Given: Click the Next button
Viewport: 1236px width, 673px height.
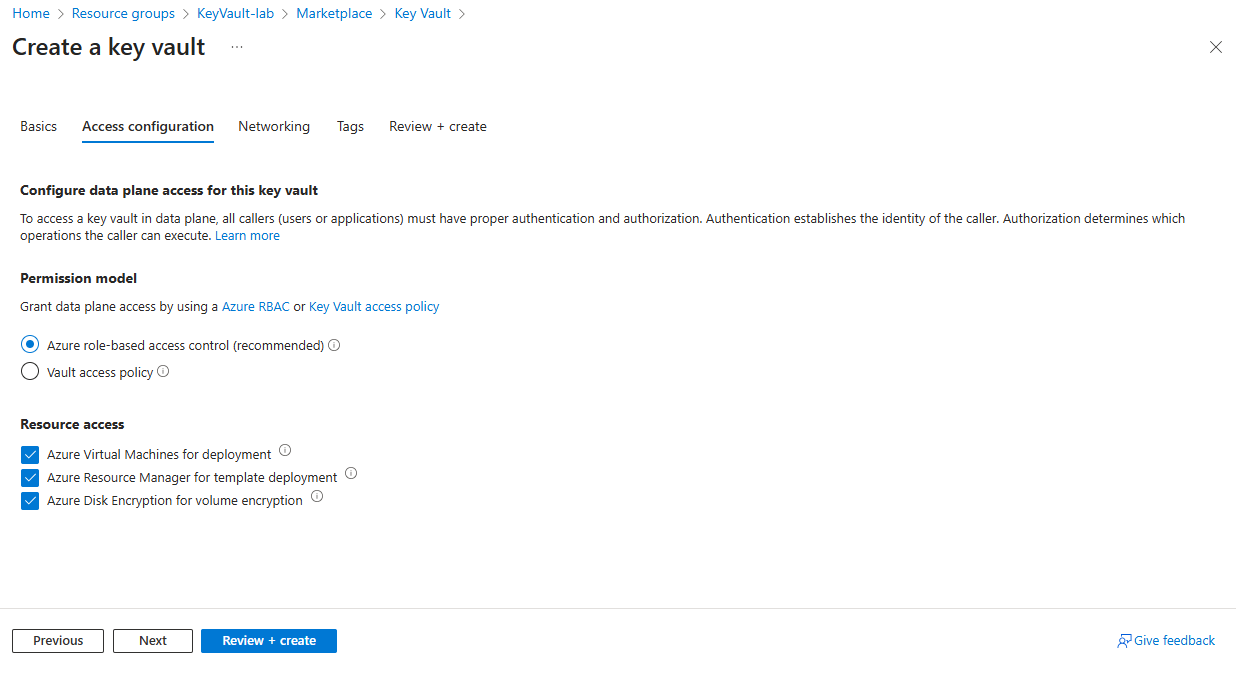Looking at the screenshot, I should coord(153,641).
